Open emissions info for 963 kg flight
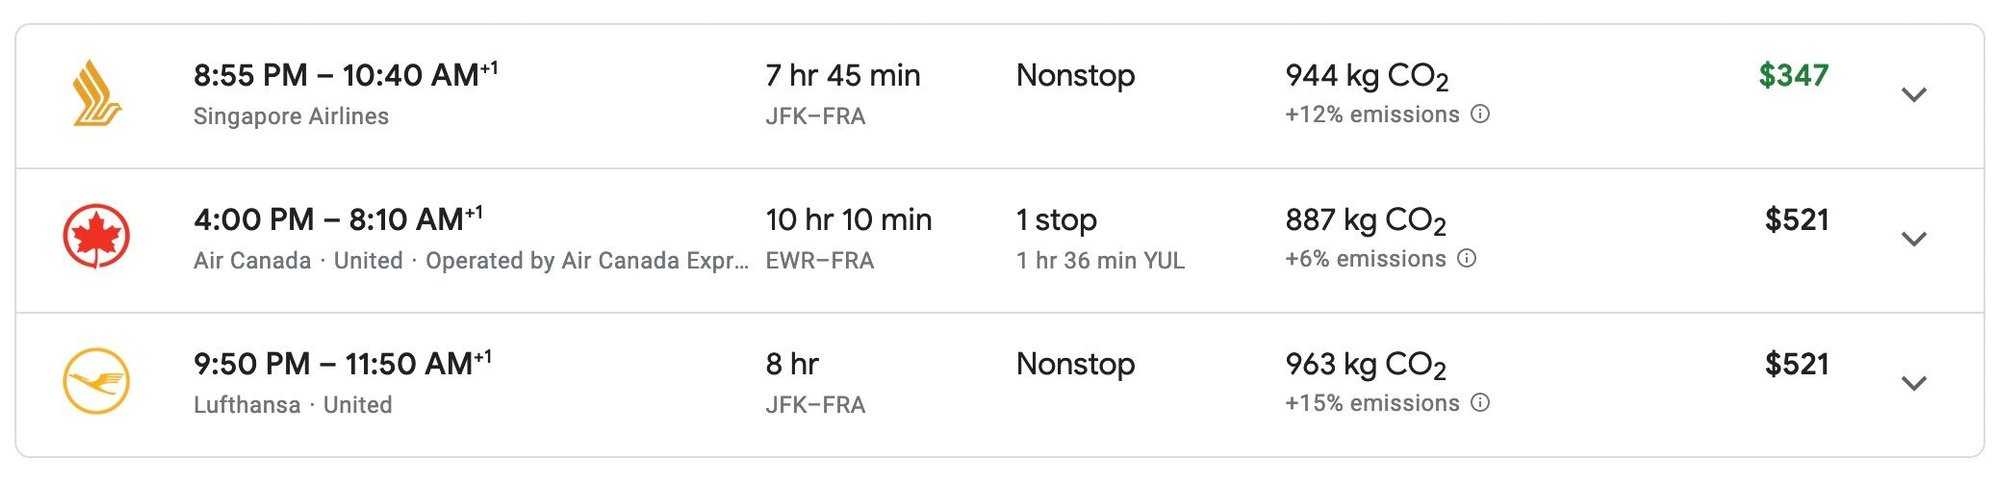 point(1480,403)
